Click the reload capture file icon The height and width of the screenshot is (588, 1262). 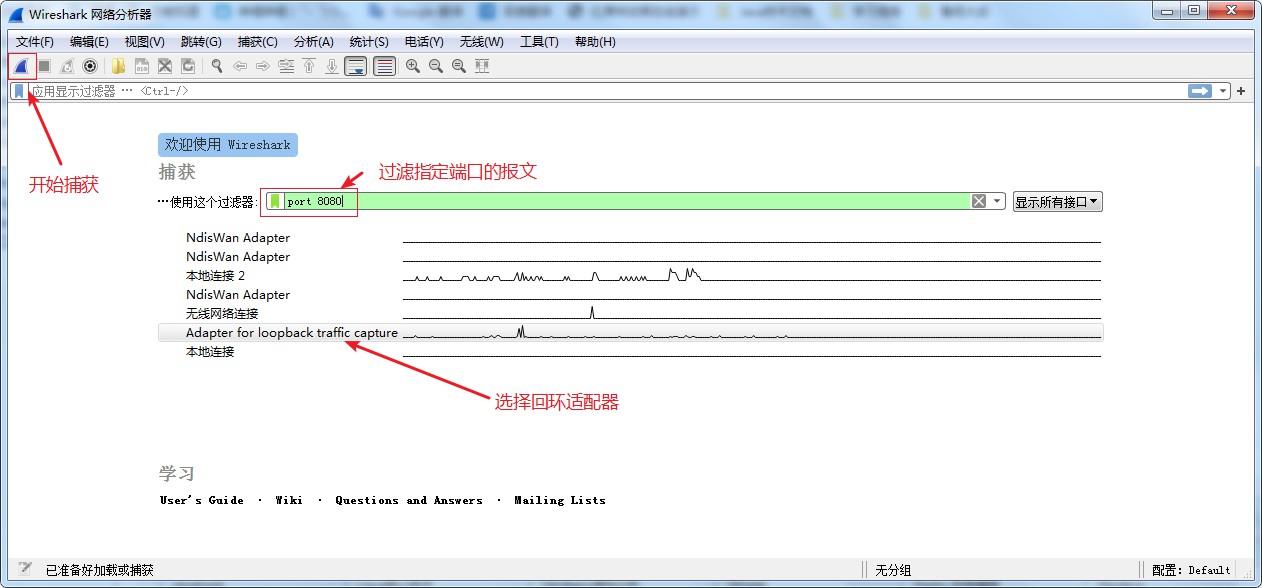pyautogui.click(x=188, y=66)
